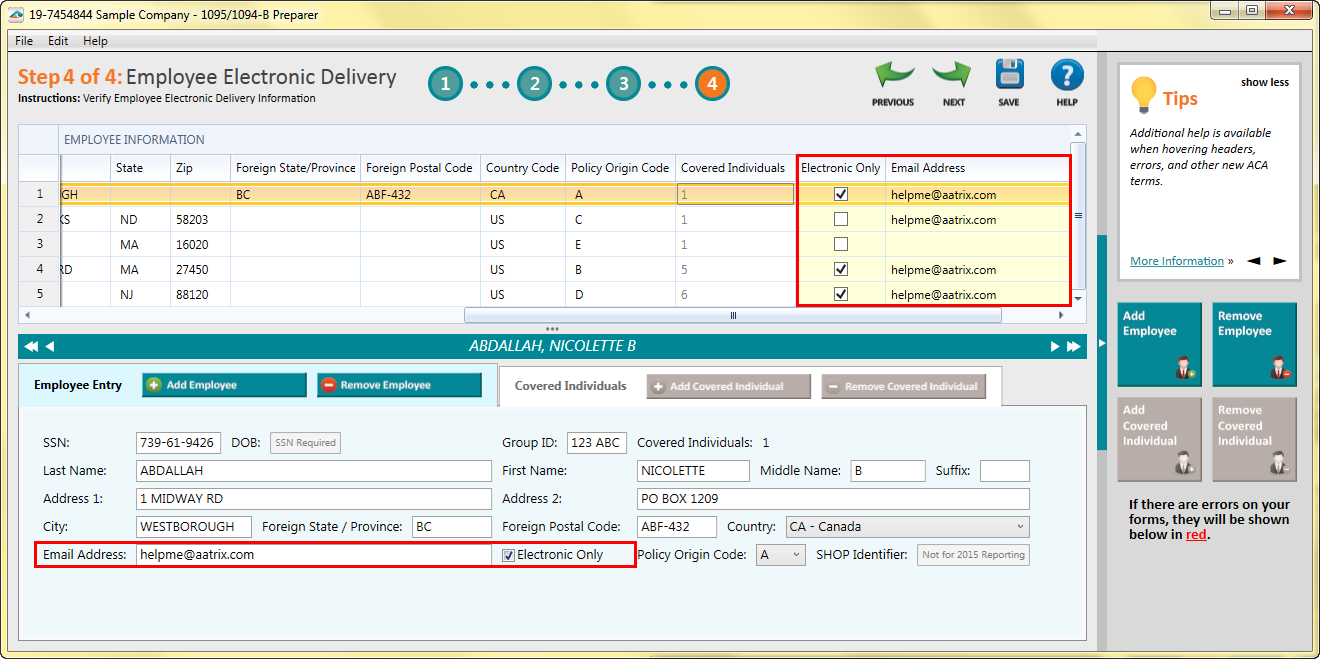The image size is (1320, 659).
Task: Switch to Covered Individuals tab
Action: coord(570,386)
